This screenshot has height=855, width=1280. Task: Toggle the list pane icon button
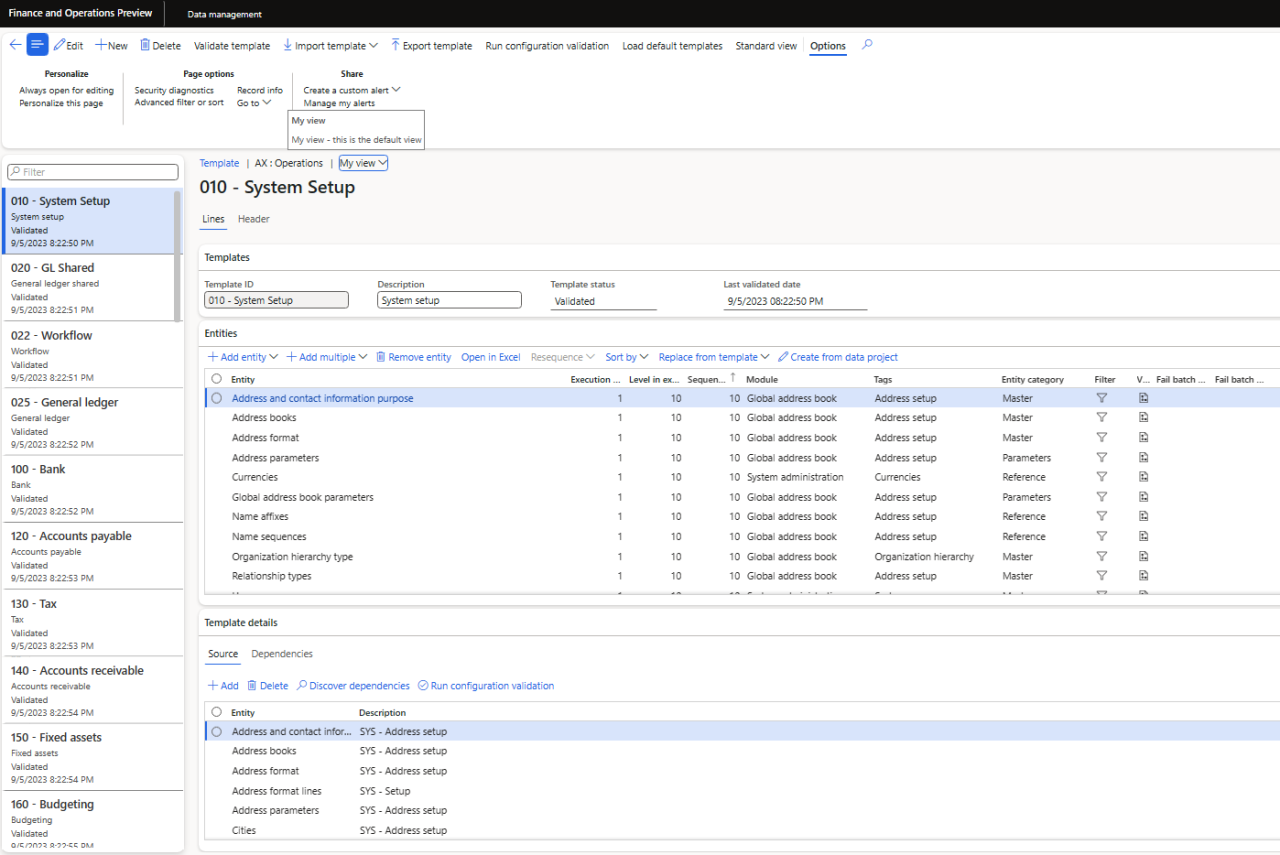click(37, 45)
